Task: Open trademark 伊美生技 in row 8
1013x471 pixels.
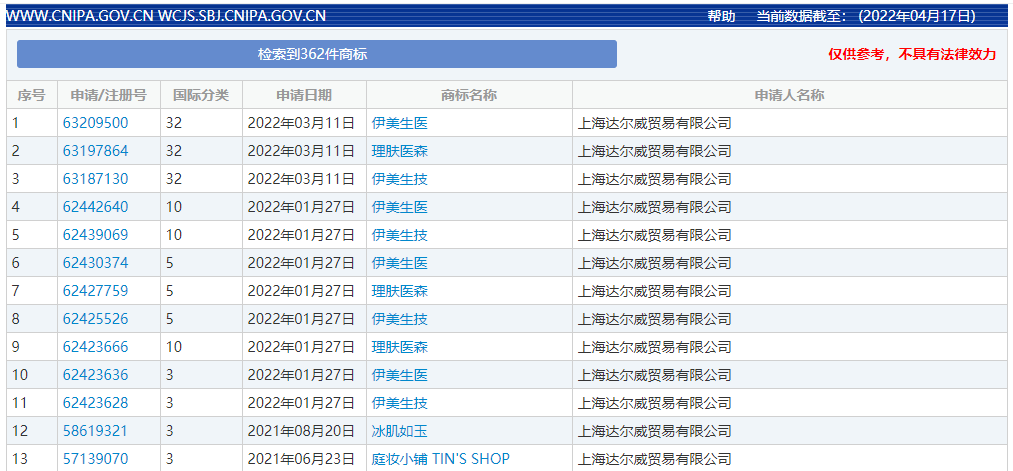Action: click(x=400, y=319)
